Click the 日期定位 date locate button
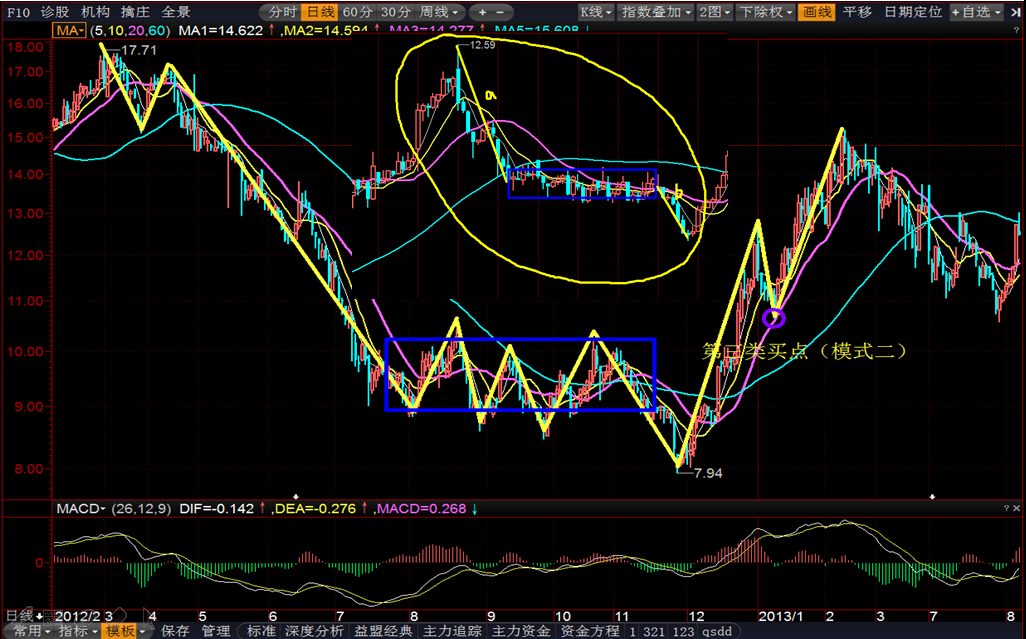 coord(913,12)
